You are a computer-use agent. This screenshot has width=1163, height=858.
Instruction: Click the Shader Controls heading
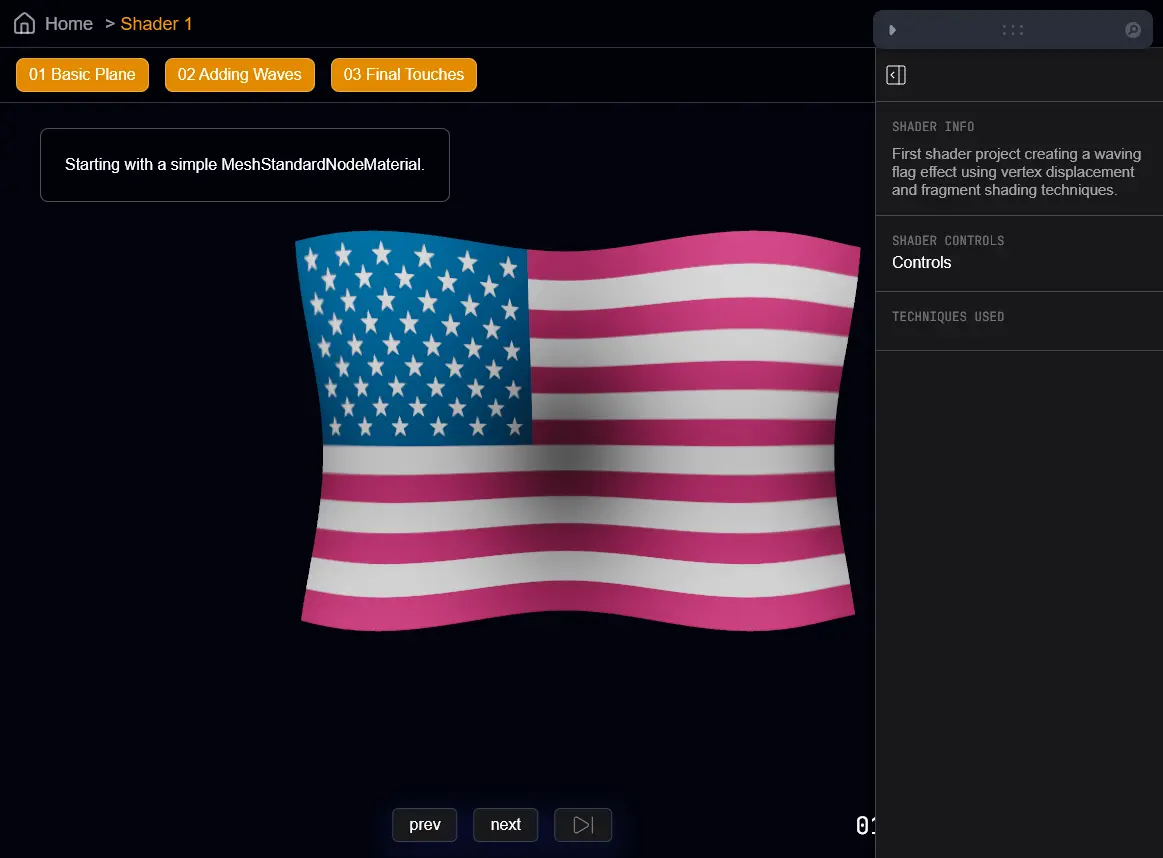point(948,241)
